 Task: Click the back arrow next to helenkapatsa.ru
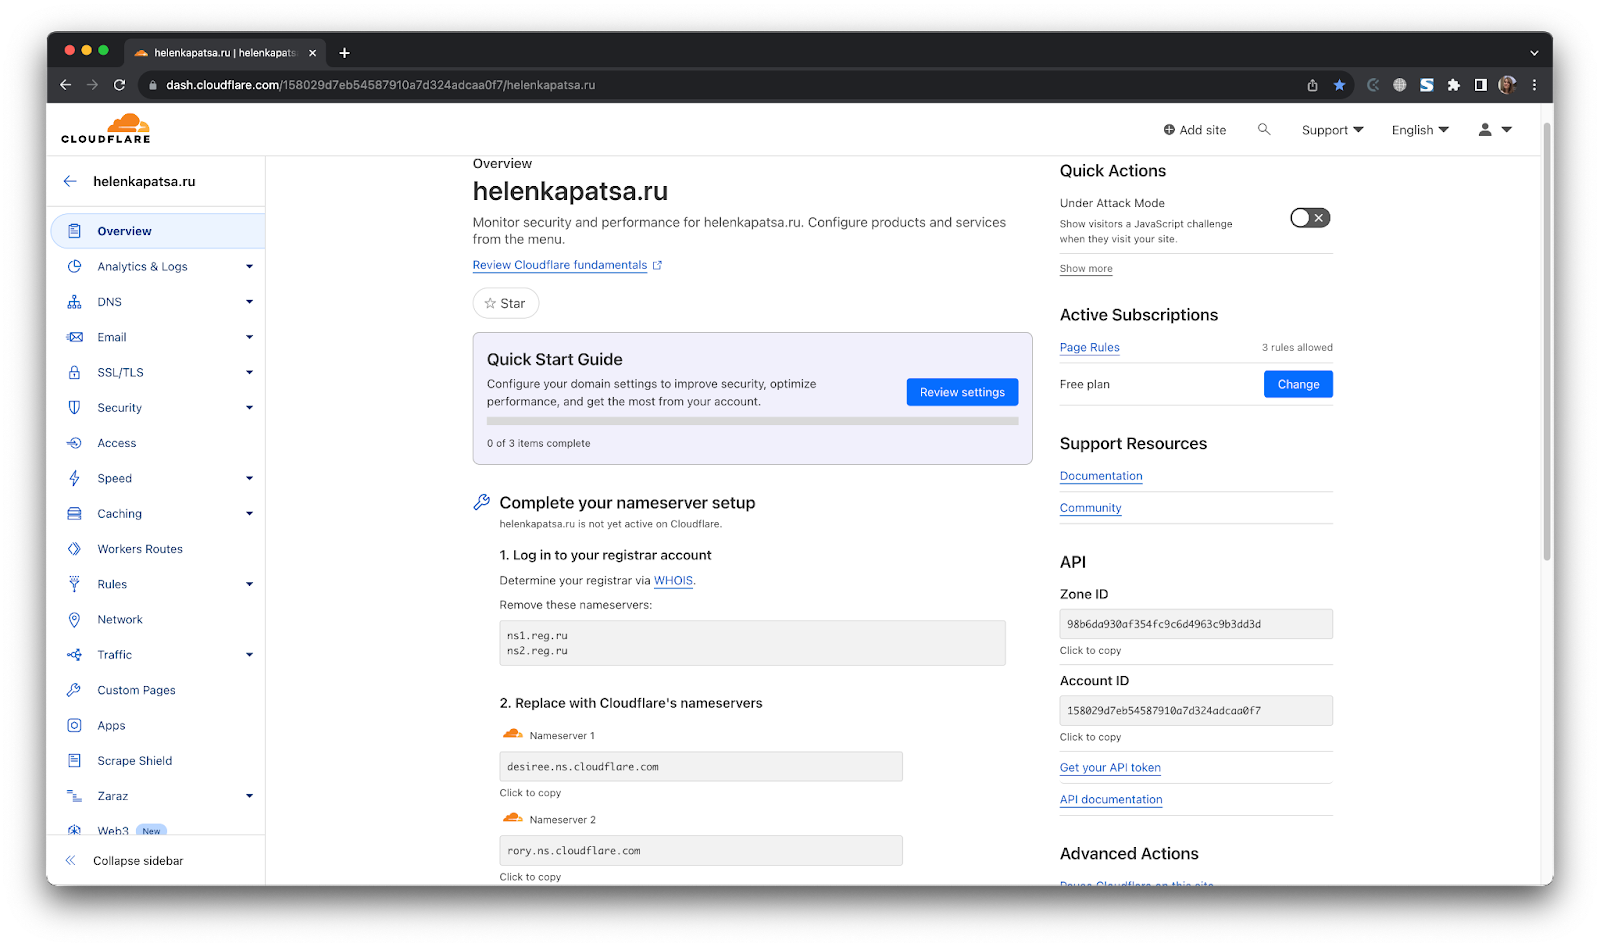[70, 181]
